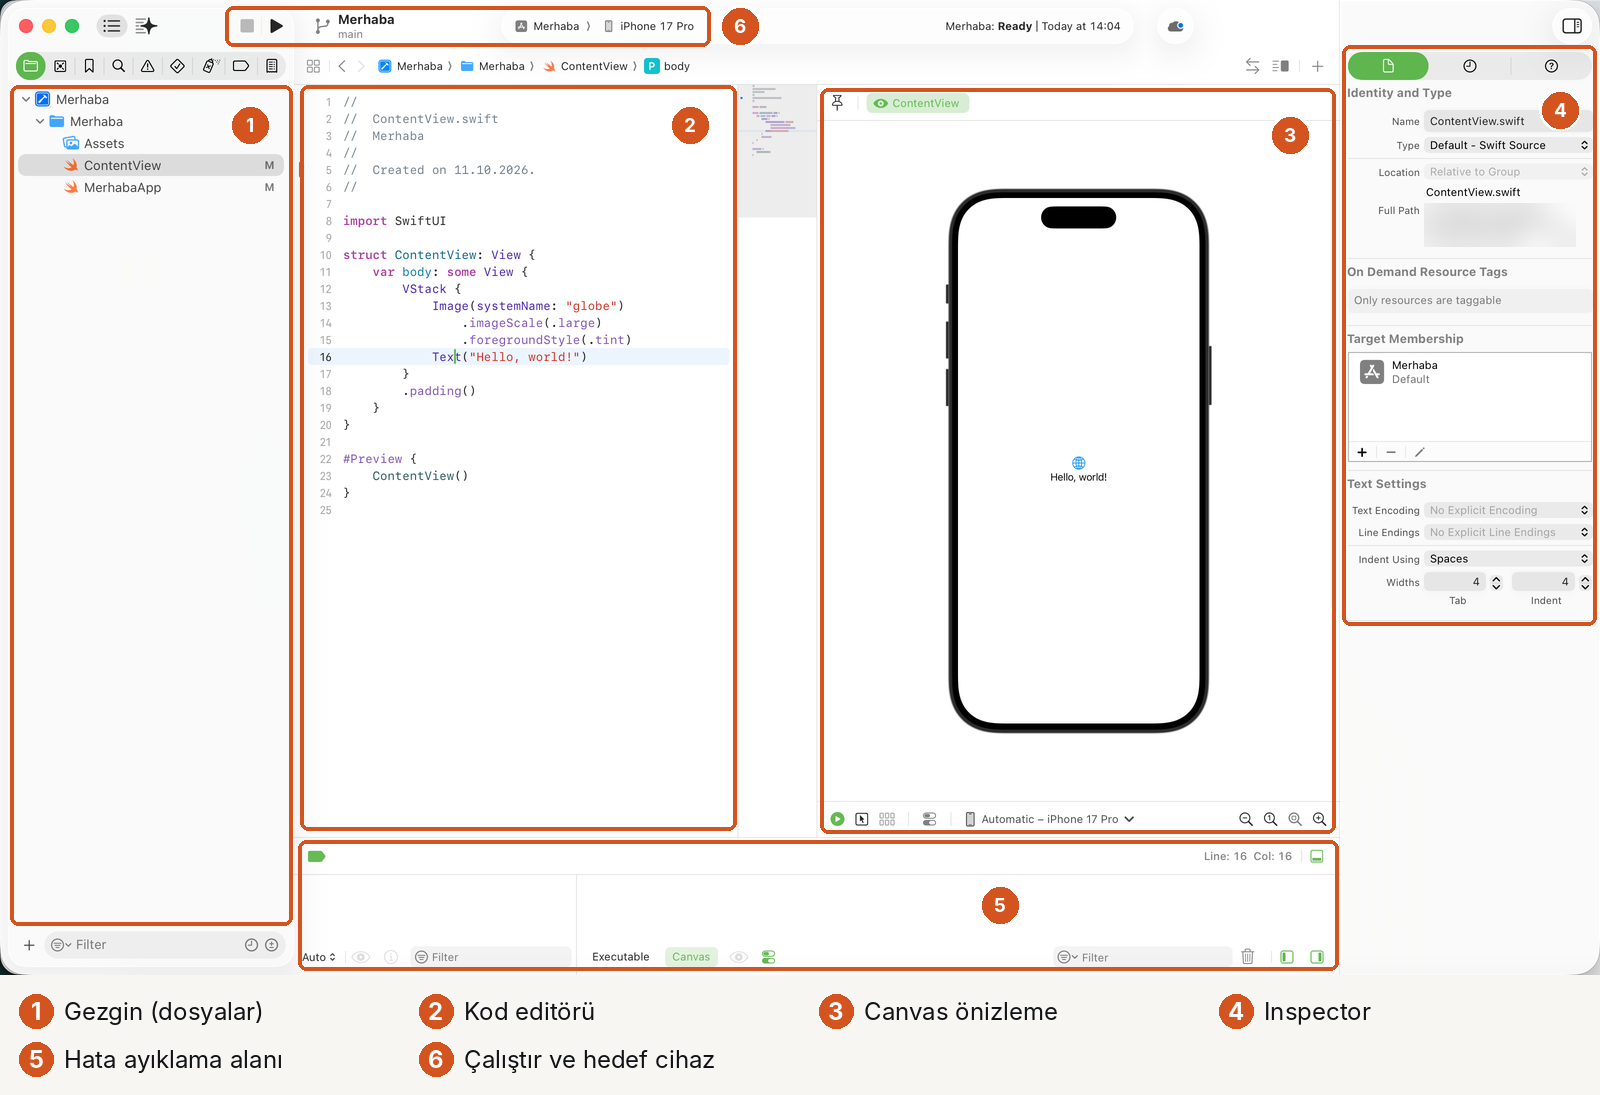
Task: Toggle the inspector panel visibility
Action: click(x=1572, y=26)
